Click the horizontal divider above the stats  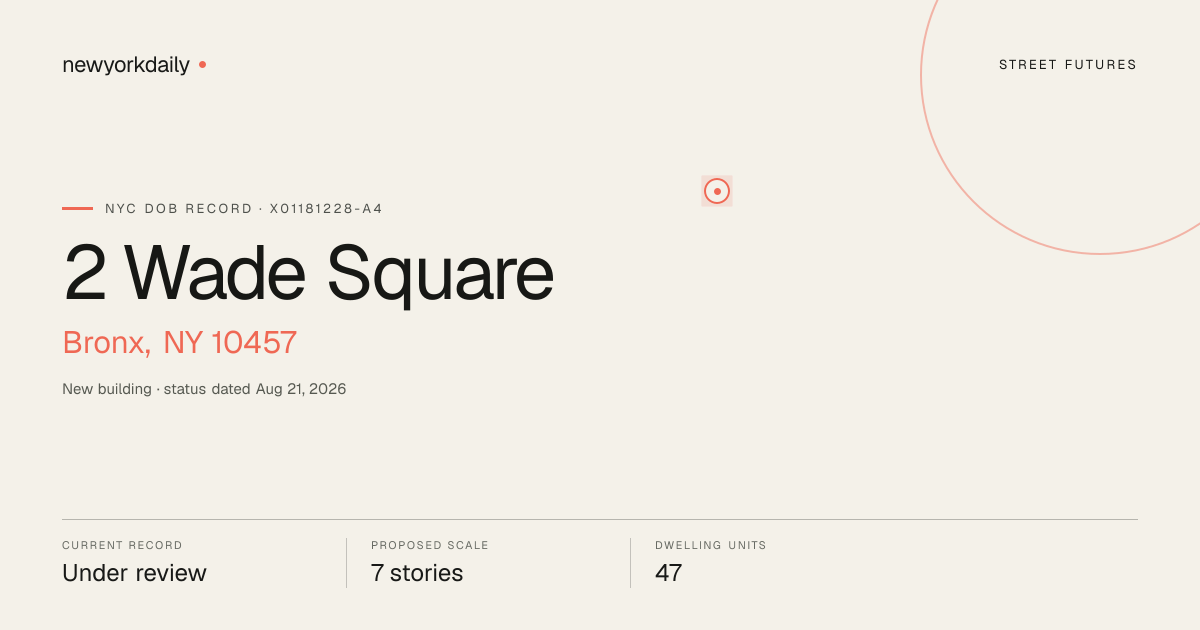pyautogui.click(x=600, y=519)
